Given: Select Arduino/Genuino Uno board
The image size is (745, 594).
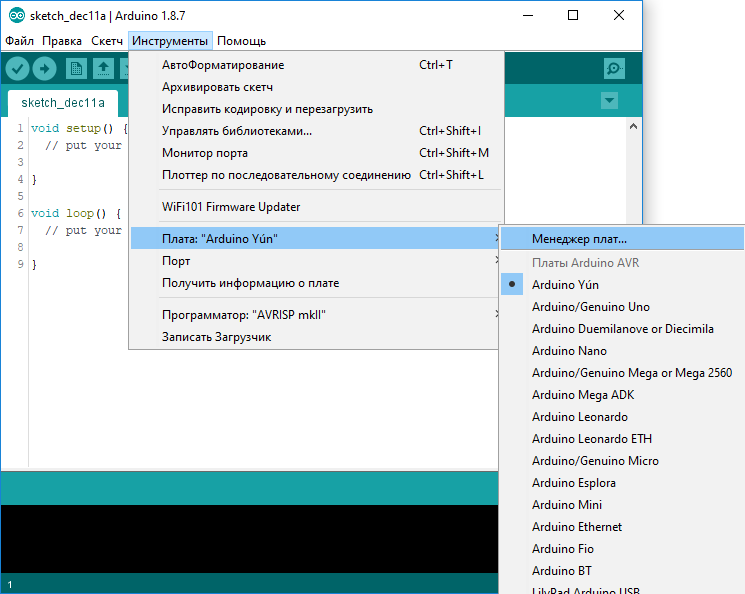Looking at the screenshot, I should 622,307.
